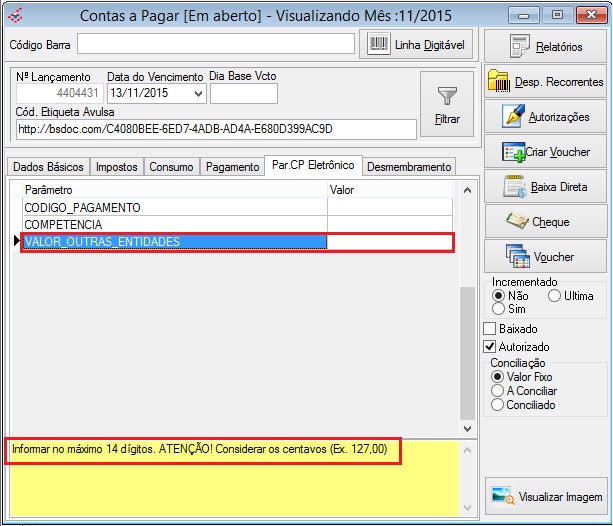Open Desp. Recorrentes folder button
The height and width of the screenshot is (526, 613).
pos(545,81)
